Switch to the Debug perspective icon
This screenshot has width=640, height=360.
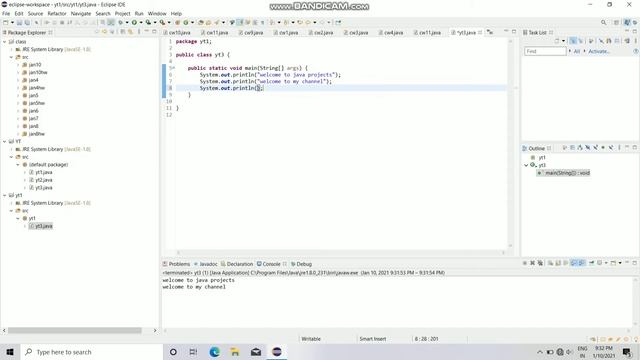point(635,22)
